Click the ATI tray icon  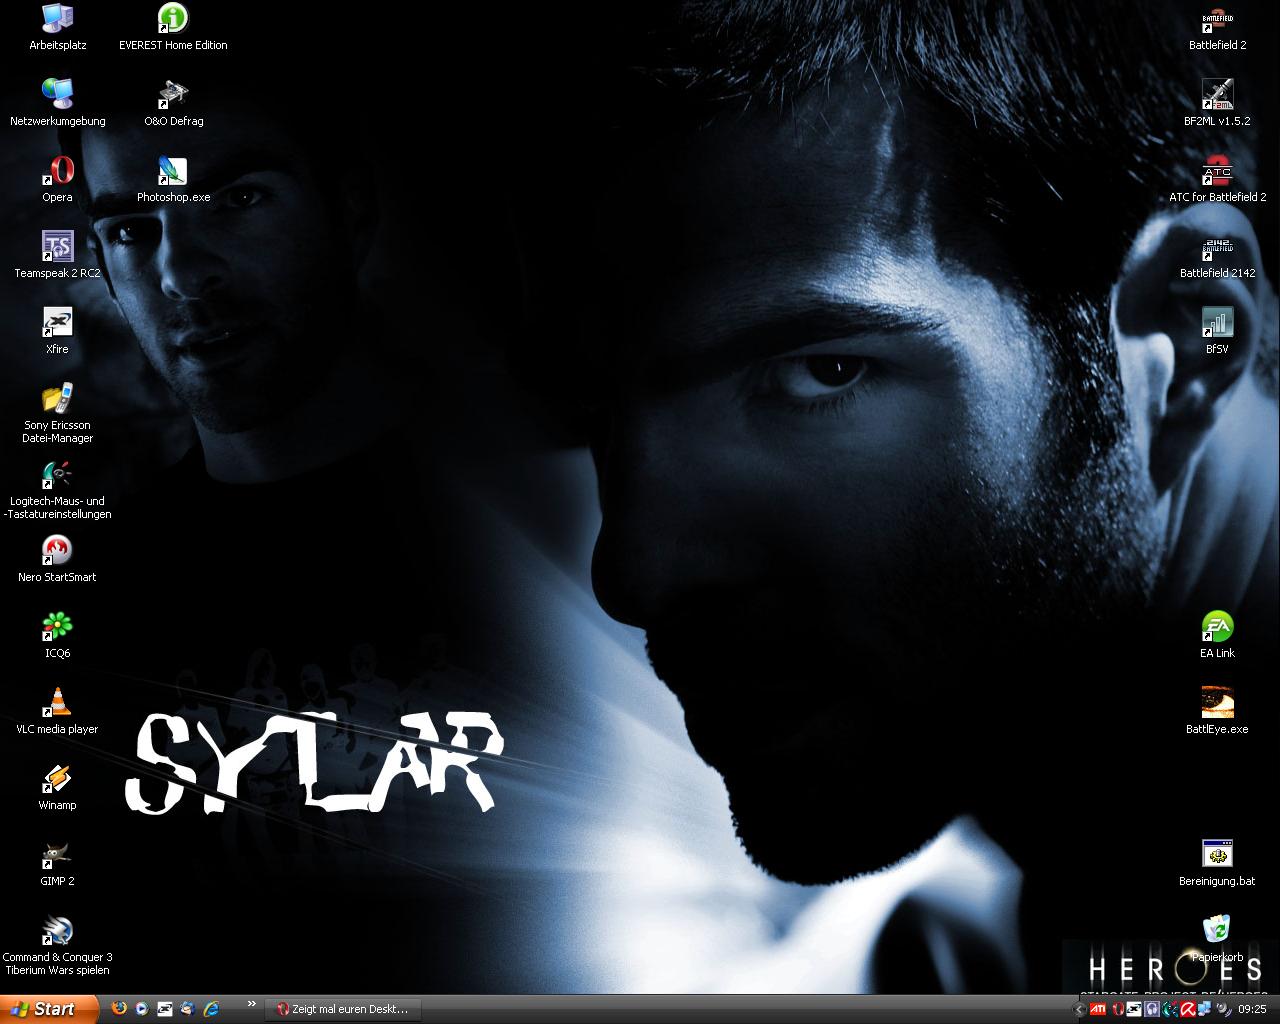(1098, 1009)
